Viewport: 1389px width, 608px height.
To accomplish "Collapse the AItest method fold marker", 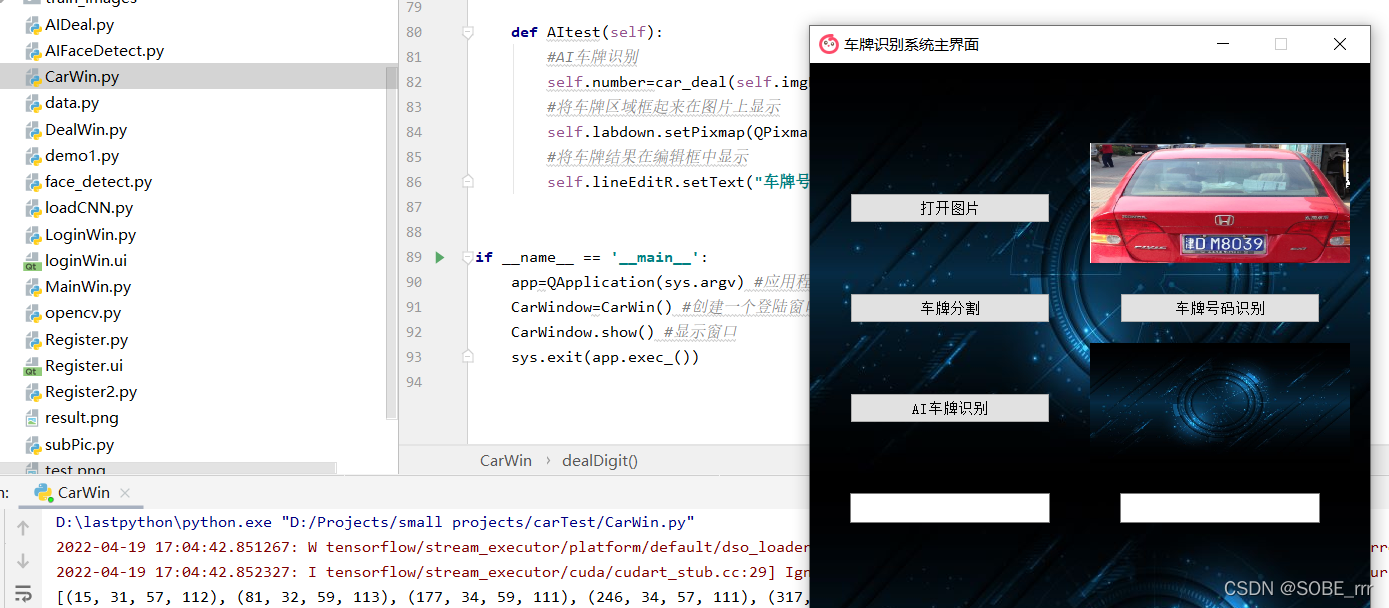I will (467, 32).
